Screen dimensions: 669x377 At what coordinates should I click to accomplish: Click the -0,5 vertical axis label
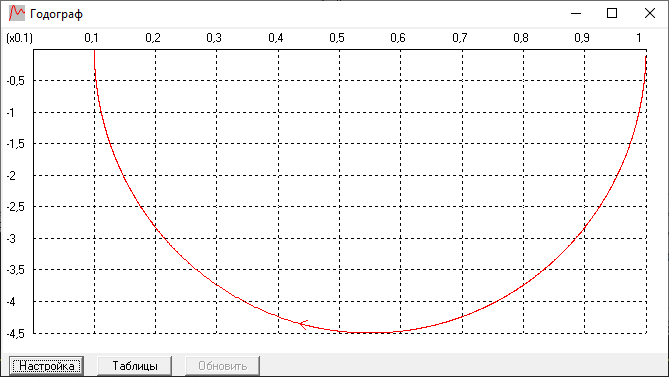pos(15,81)
